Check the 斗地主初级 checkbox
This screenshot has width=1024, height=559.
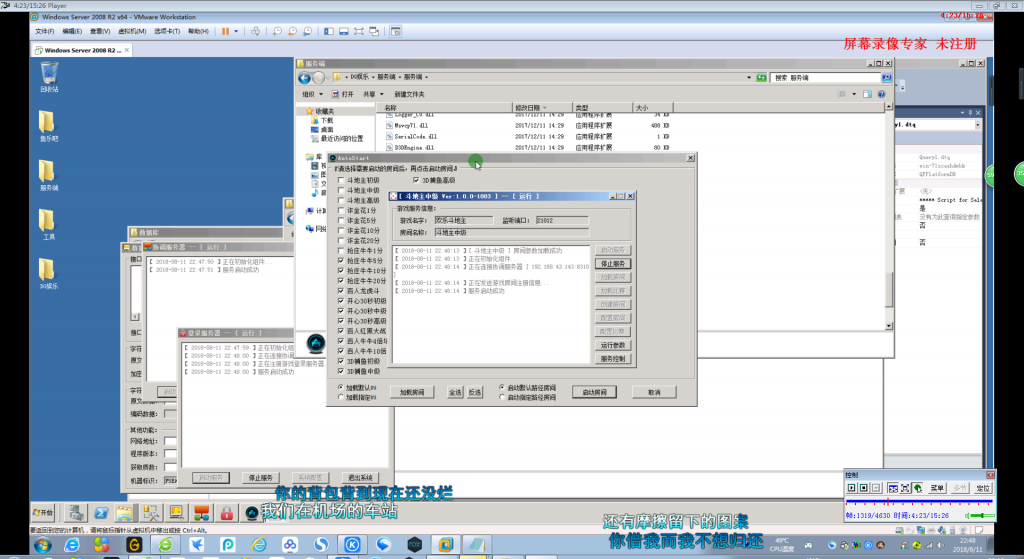[x=341, y=180]
